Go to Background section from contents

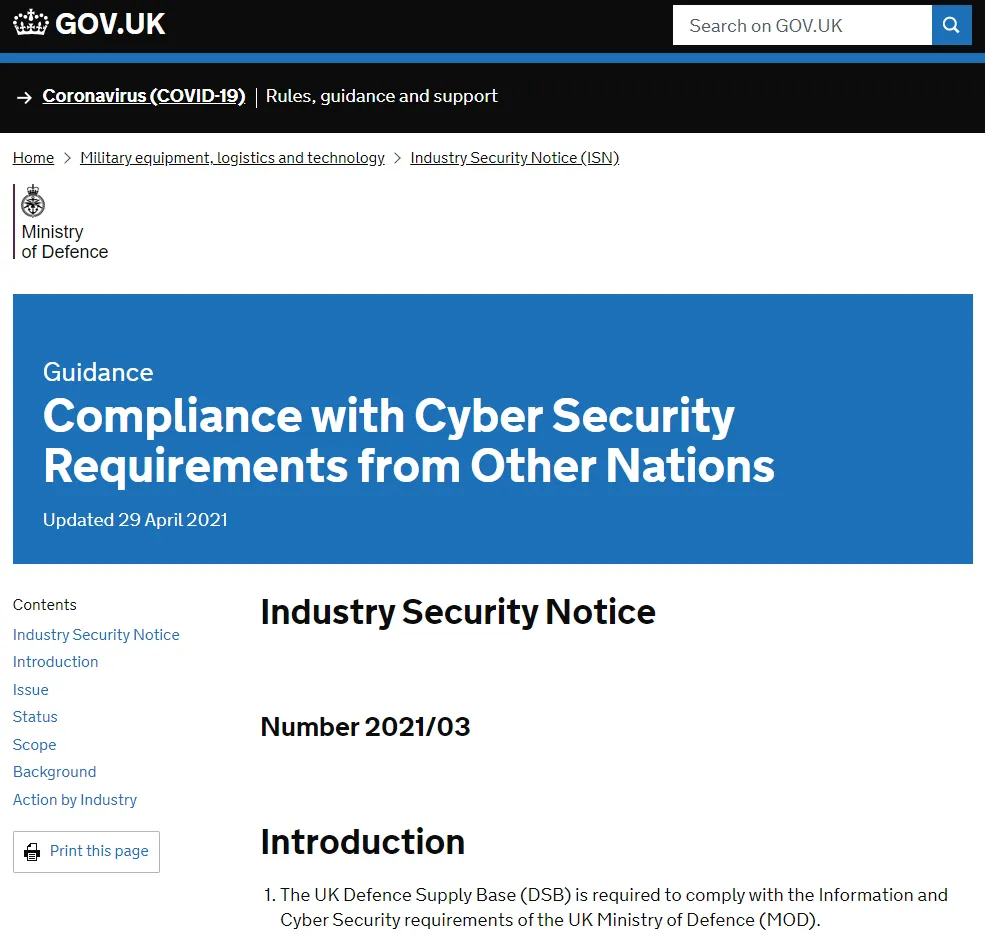pos(54,772)
